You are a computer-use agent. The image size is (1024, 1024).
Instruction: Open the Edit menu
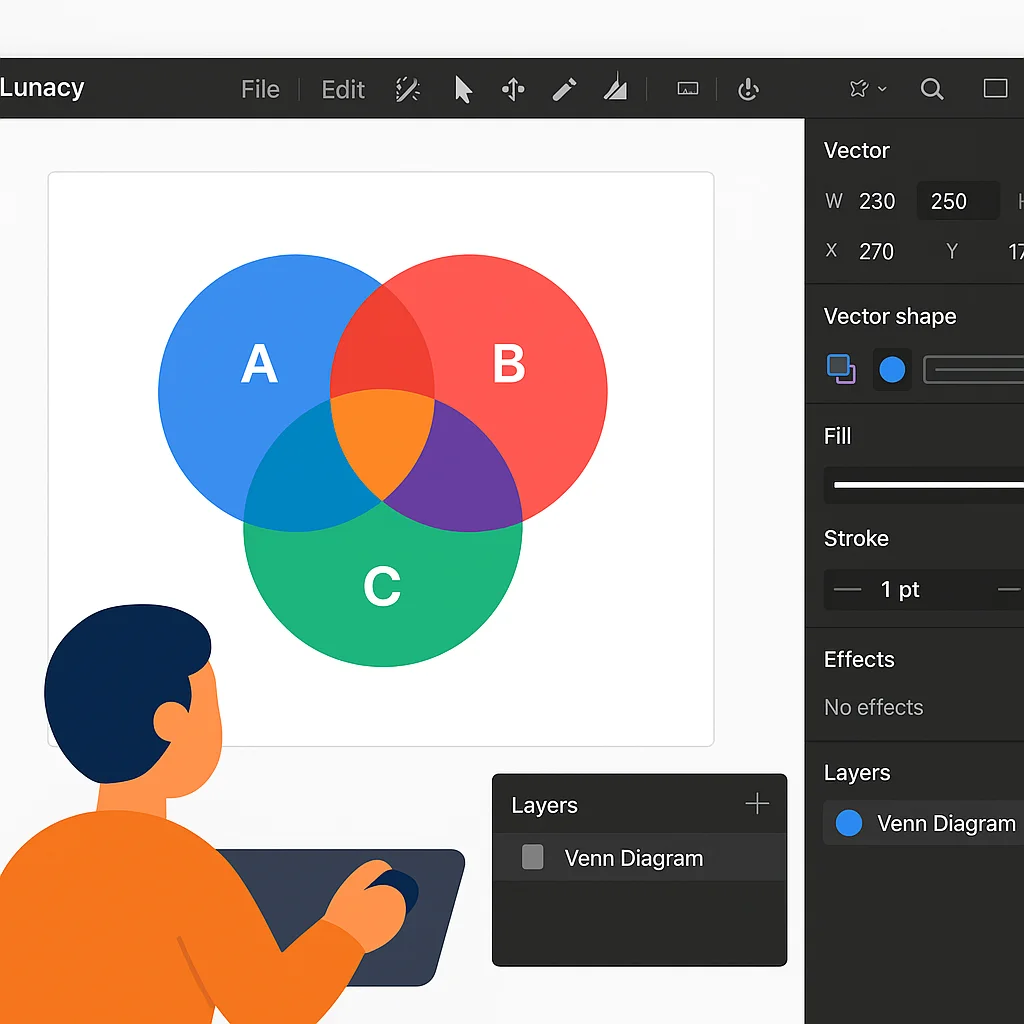point(342,89)
